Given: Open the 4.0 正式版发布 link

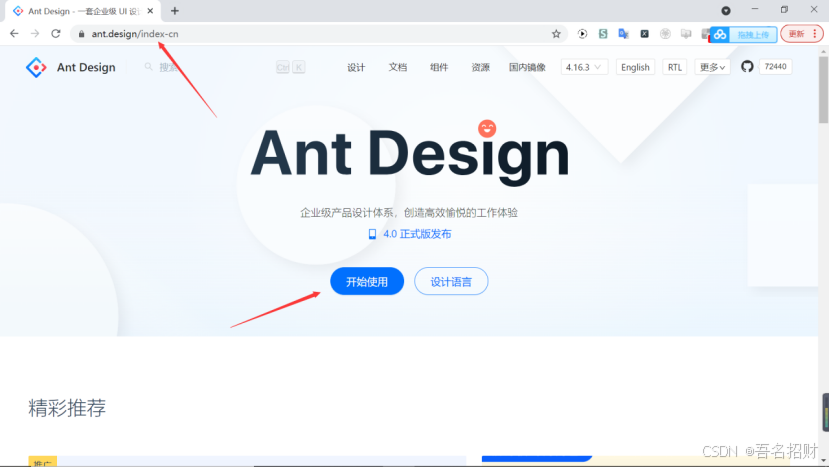Looking at the screenshot, I should tap(417, 234).
